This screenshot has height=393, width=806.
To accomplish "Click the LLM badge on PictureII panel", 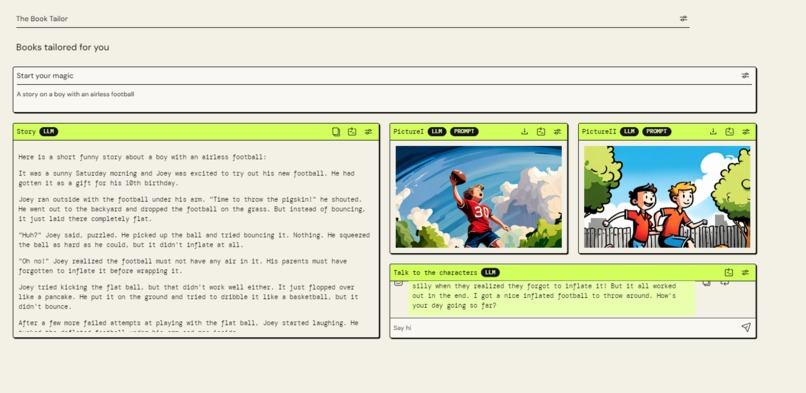I will pyautogui.click(x=629, y=132).
